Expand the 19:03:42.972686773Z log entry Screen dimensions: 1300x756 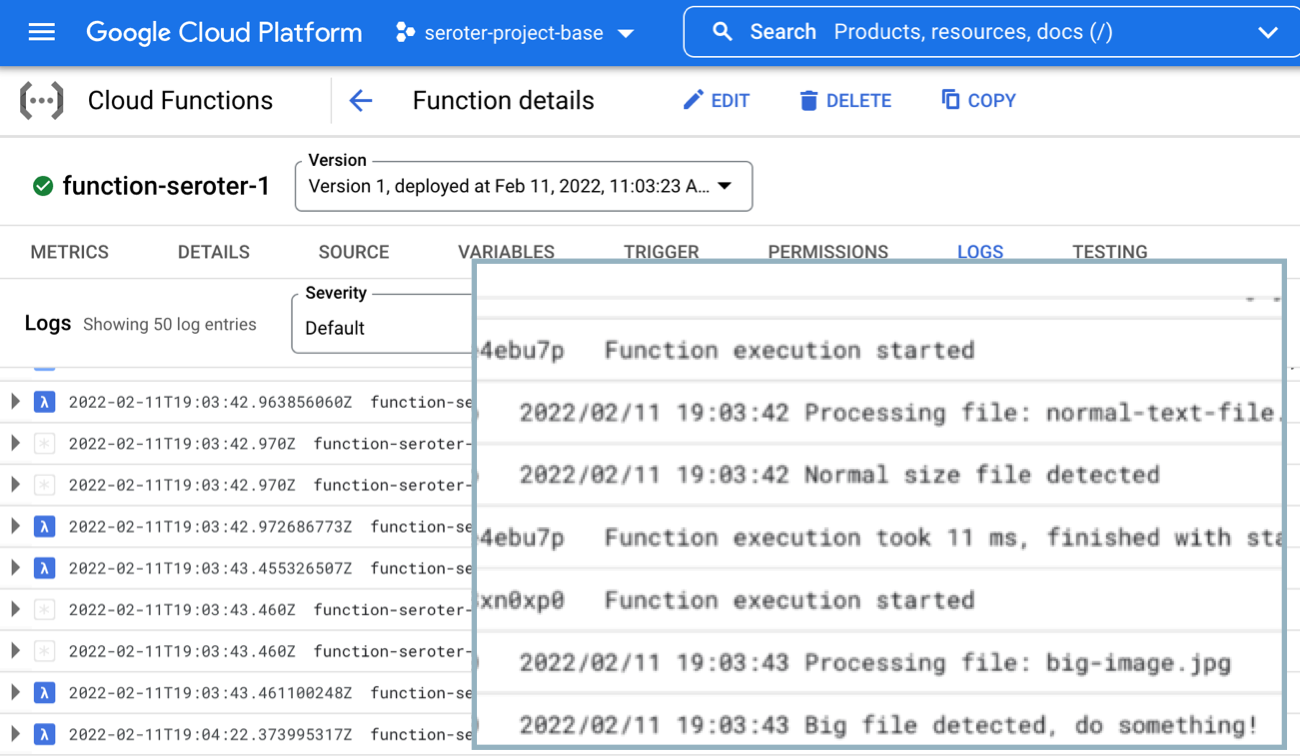[15, 526]
